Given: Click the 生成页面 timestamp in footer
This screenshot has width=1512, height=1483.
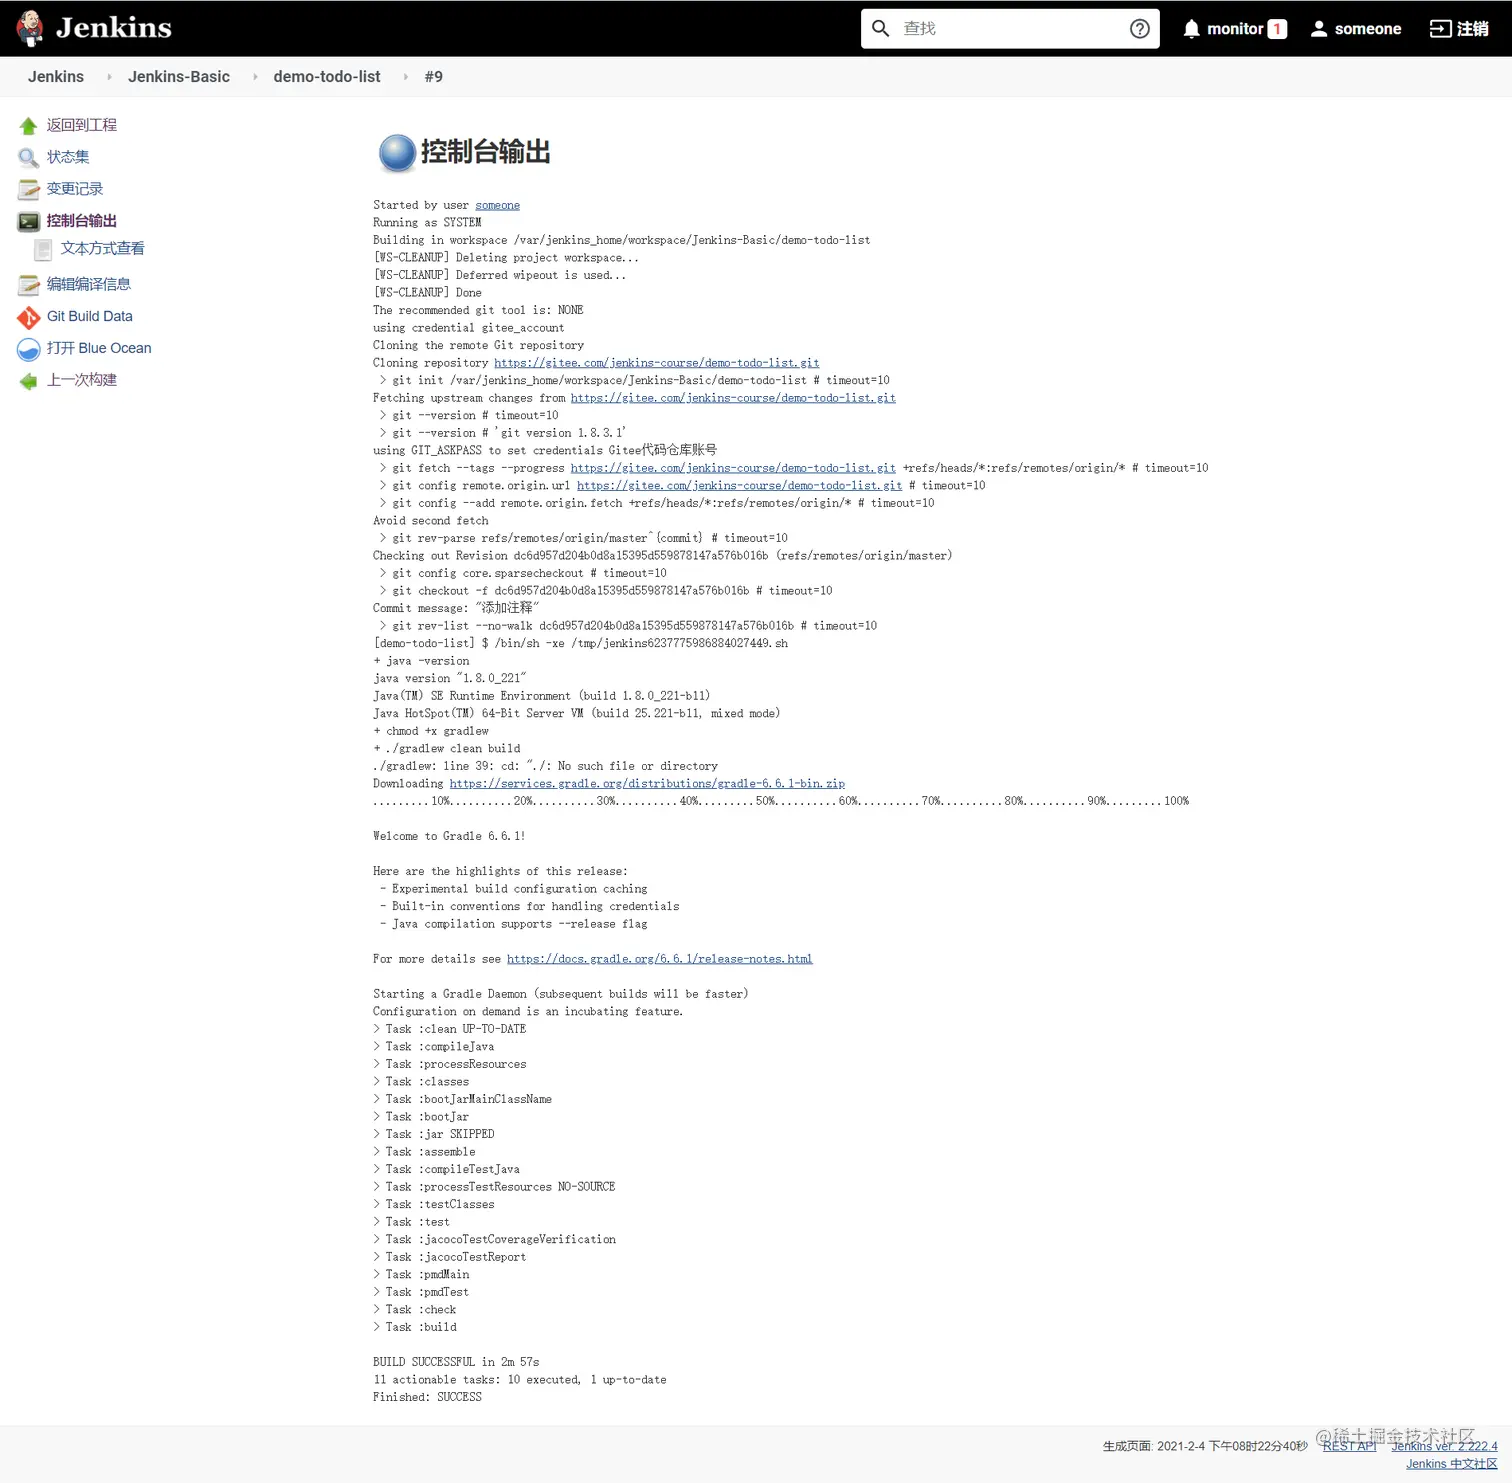Looking at the screenshot, I should pyautogui.click(x=1205, y=1446).
